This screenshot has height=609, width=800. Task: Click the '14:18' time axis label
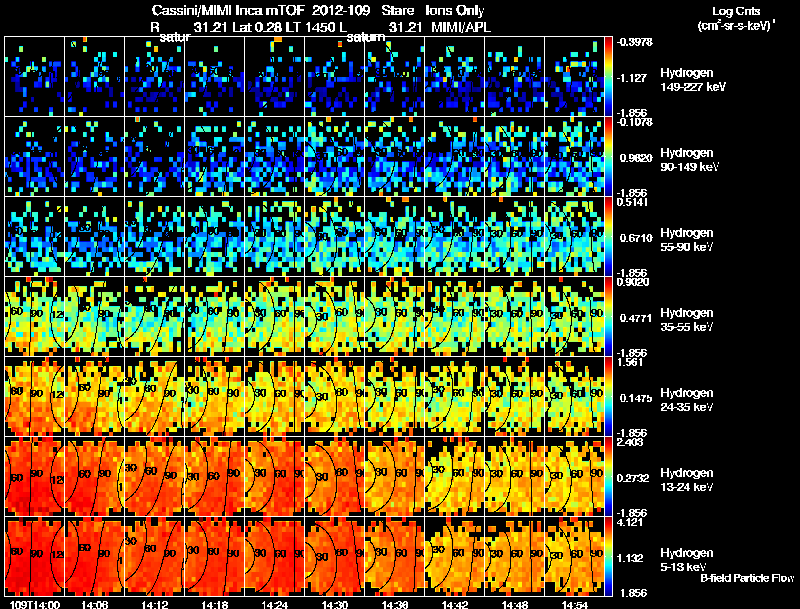tap(214, 604)
